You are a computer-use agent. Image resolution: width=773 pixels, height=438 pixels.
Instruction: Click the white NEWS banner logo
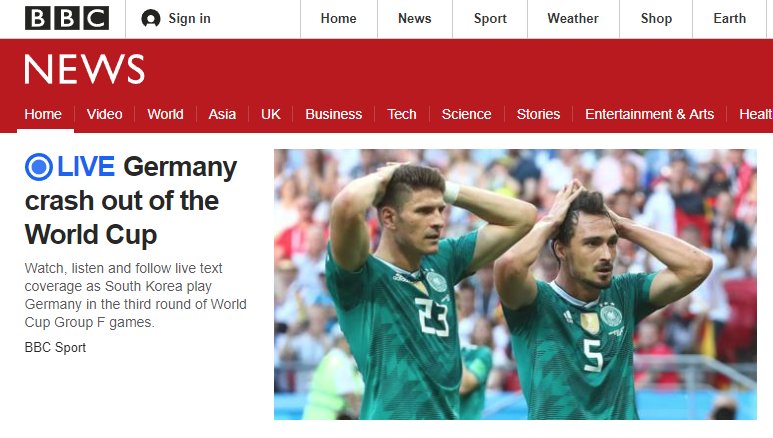(84, 69)
